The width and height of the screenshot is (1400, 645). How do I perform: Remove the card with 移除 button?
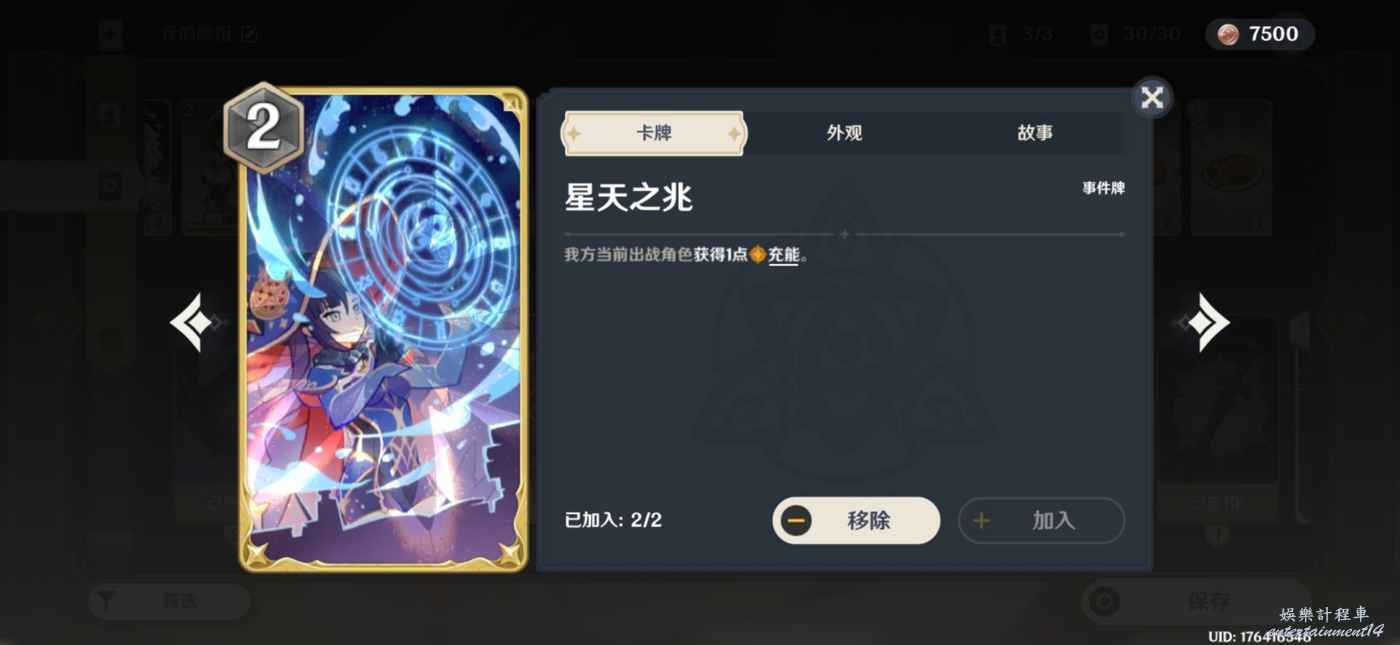click(x=856, y=521)
